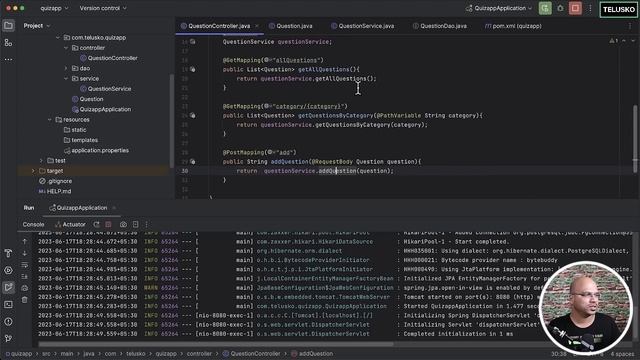Screen dimensions: 640x360
Task: Switch to QuestionDao.java tab
Action: [x=440, y=26]
